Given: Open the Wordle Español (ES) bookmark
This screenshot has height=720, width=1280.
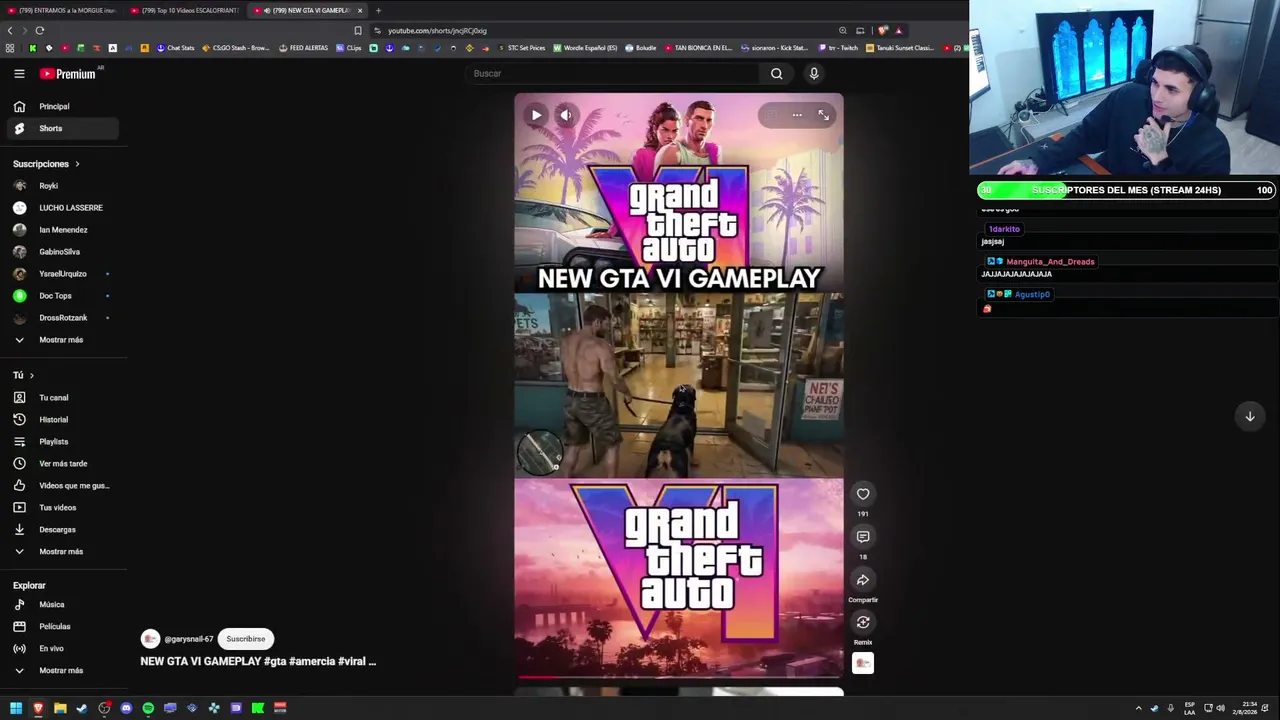Looking at the screenshot, I should point(585,48).
